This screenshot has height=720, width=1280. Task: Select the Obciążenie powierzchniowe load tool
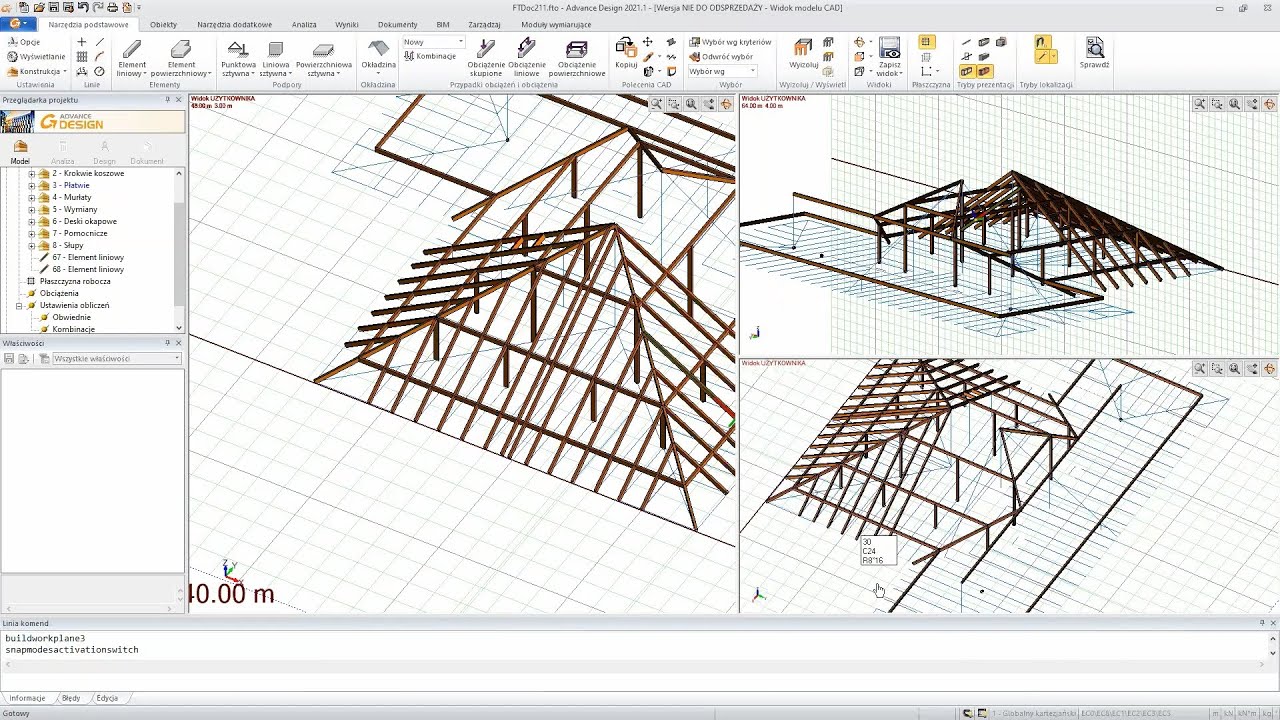(x=577, y=58)
